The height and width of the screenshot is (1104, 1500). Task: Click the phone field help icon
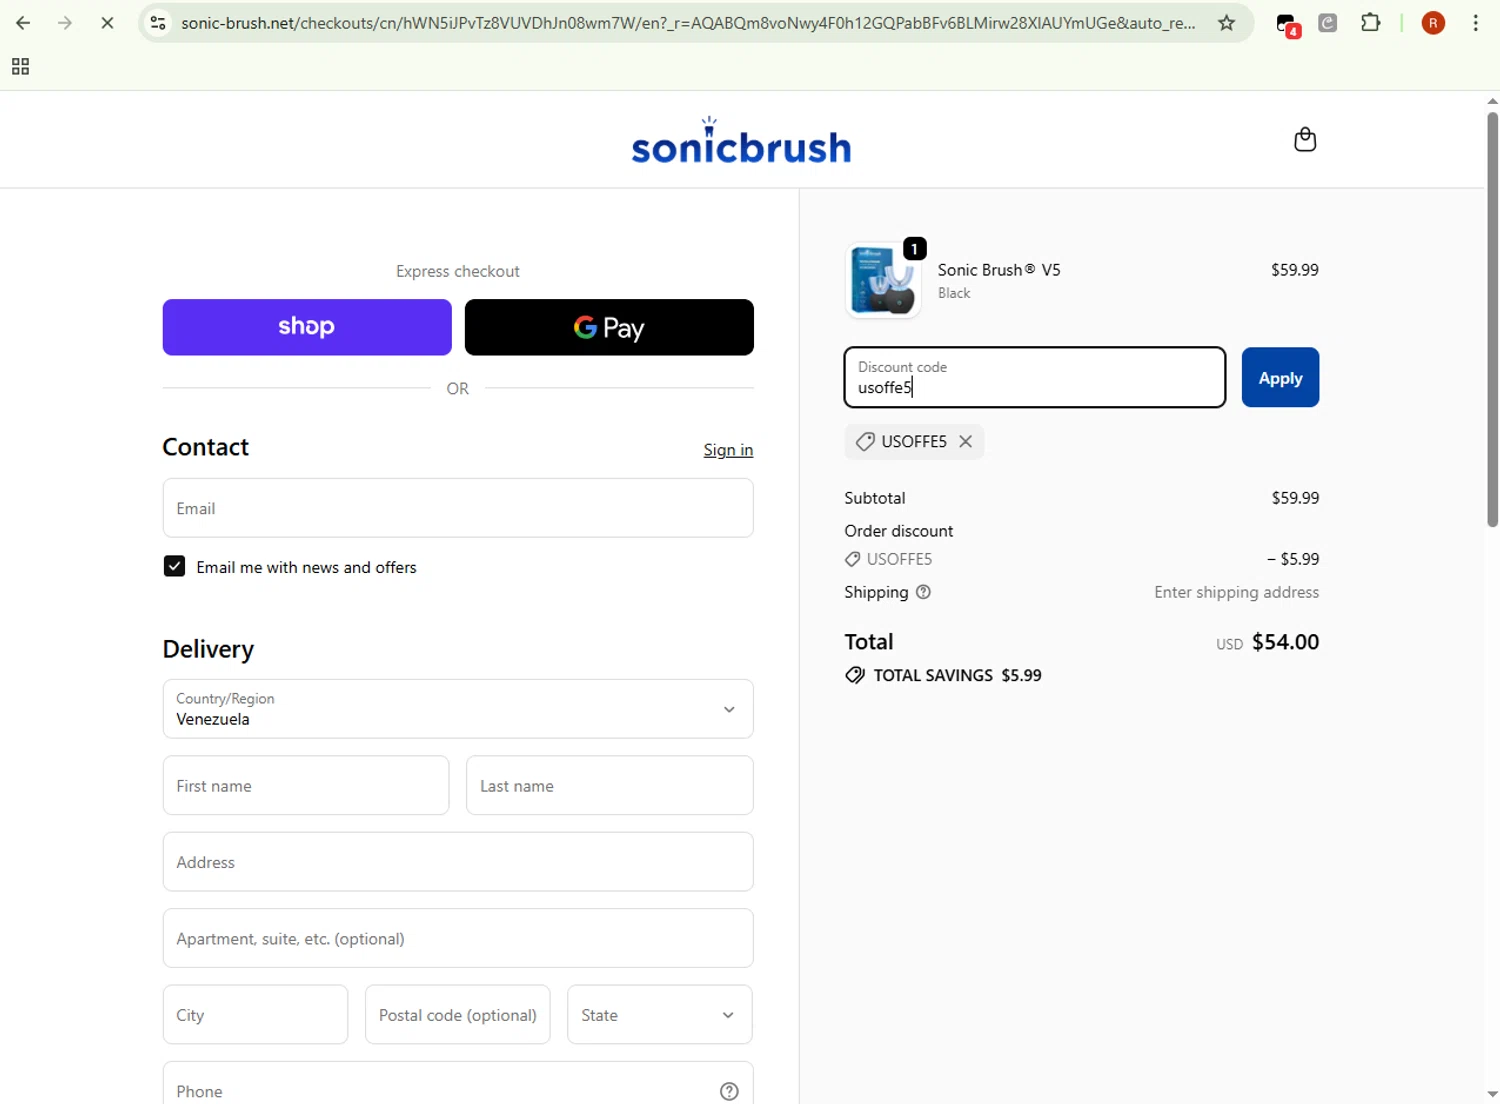[x=729, y=1091]
